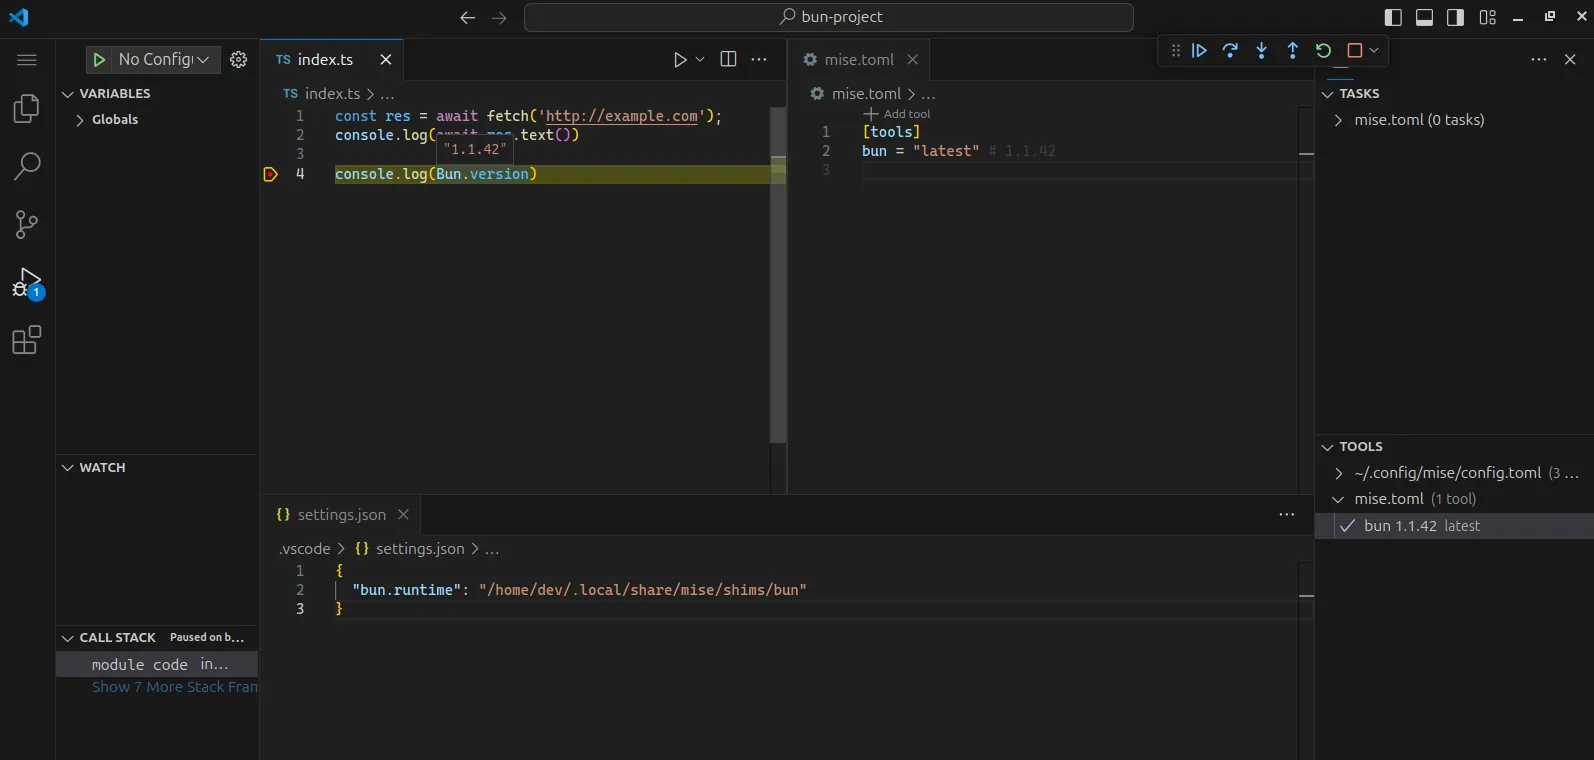Click the debug Continue button

coord(1199,51)
